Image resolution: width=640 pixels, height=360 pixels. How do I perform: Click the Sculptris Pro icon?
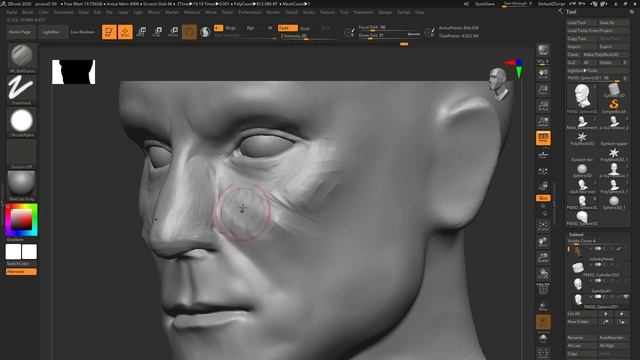[205, 32]
